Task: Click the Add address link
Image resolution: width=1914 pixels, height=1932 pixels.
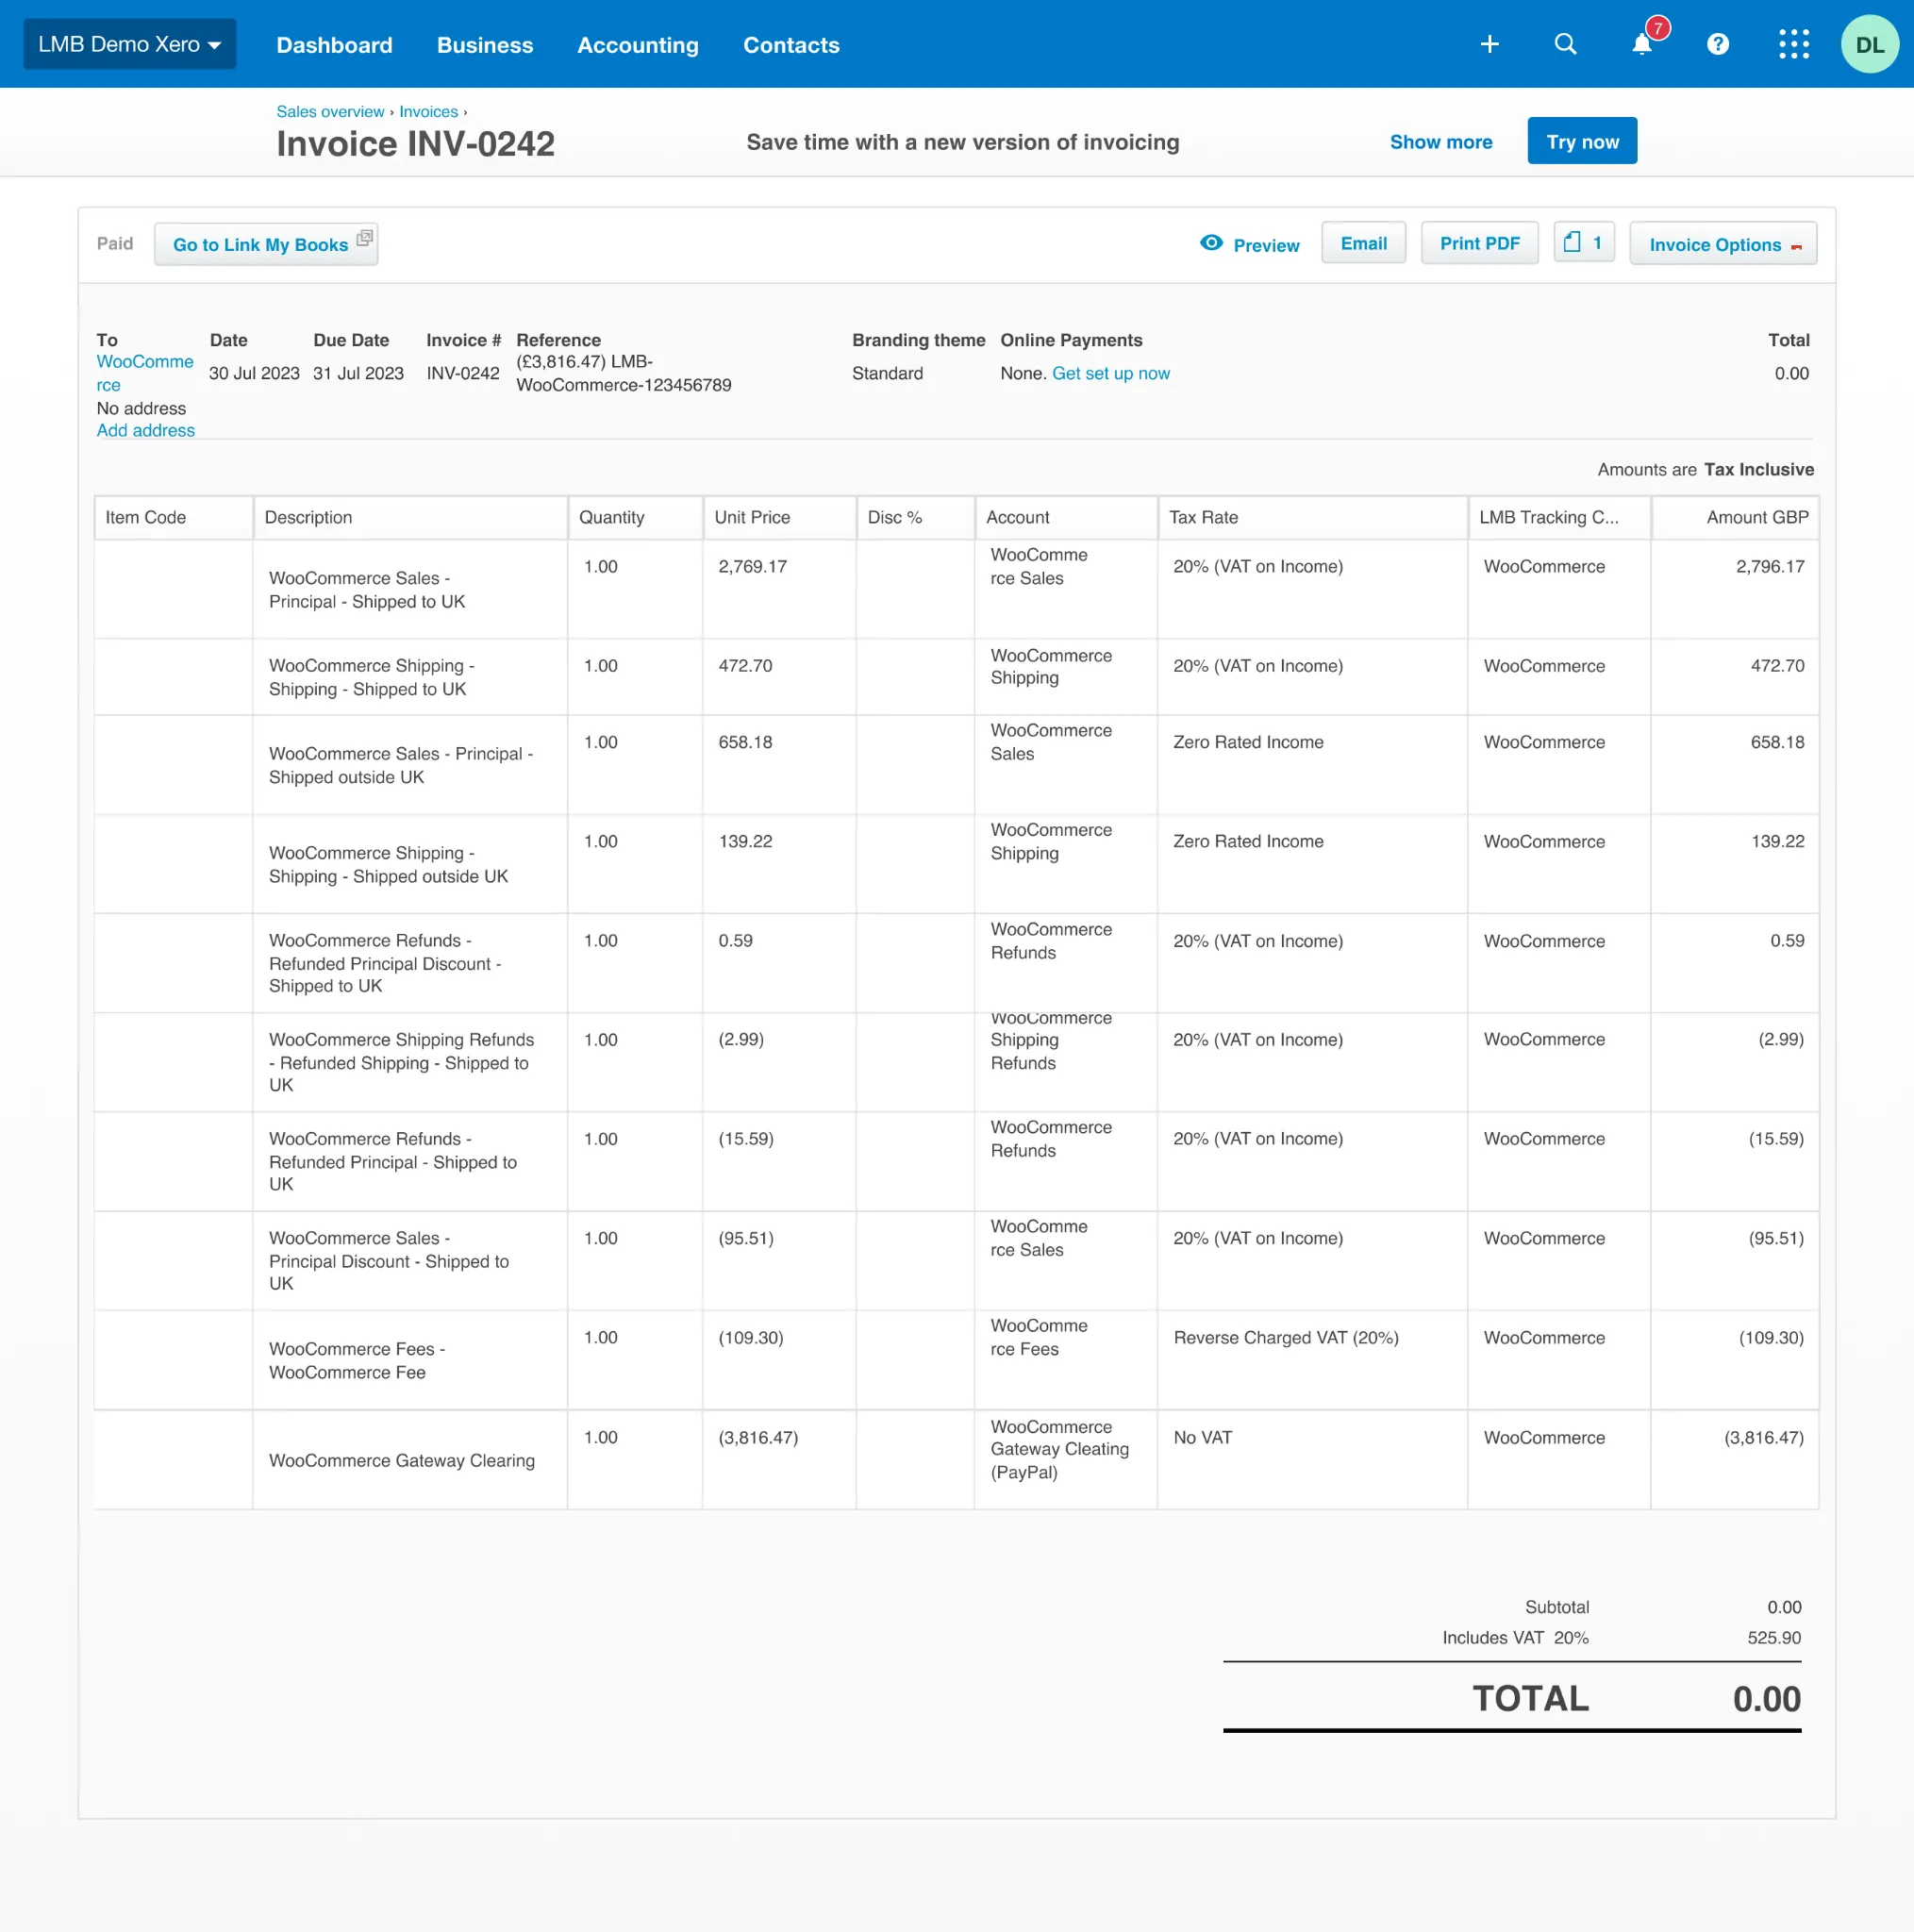Action: click(x=145, y=430)
